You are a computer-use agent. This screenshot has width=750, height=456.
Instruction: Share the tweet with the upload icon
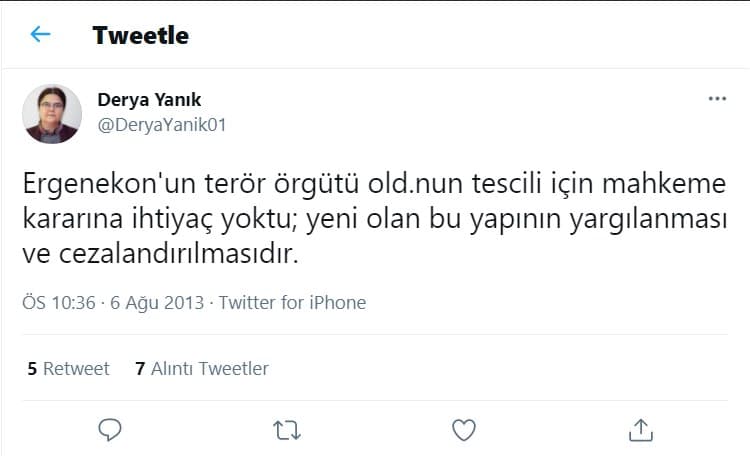(x=640, y=429)
